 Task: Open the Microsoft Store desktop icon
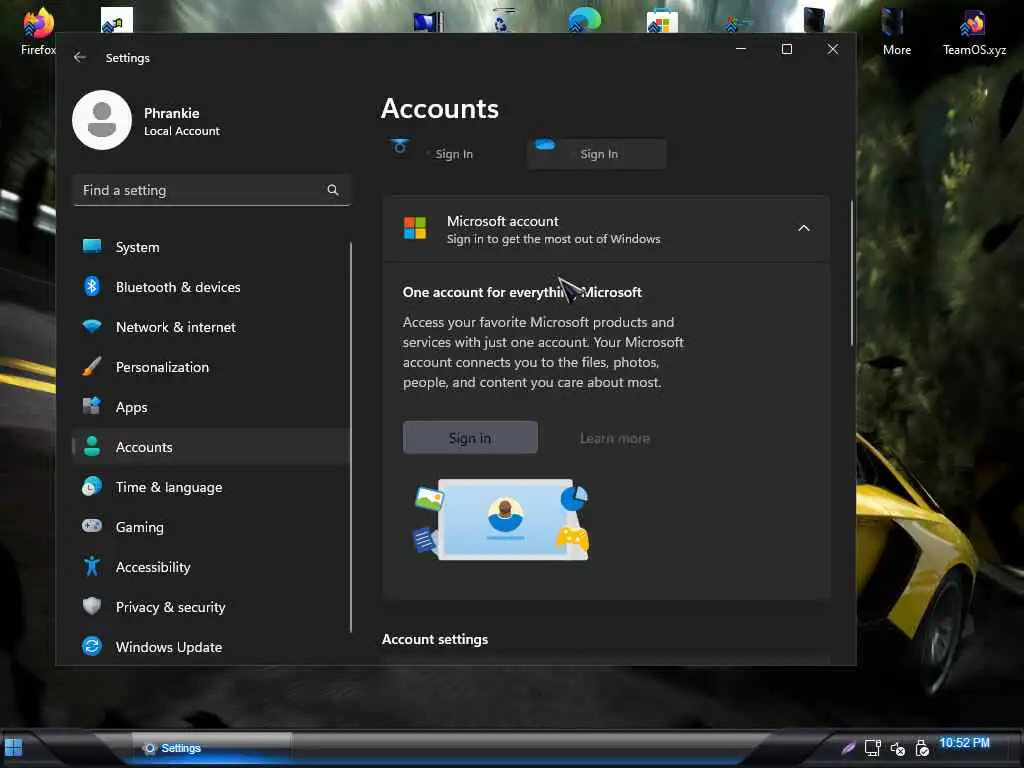click(662, 21)
